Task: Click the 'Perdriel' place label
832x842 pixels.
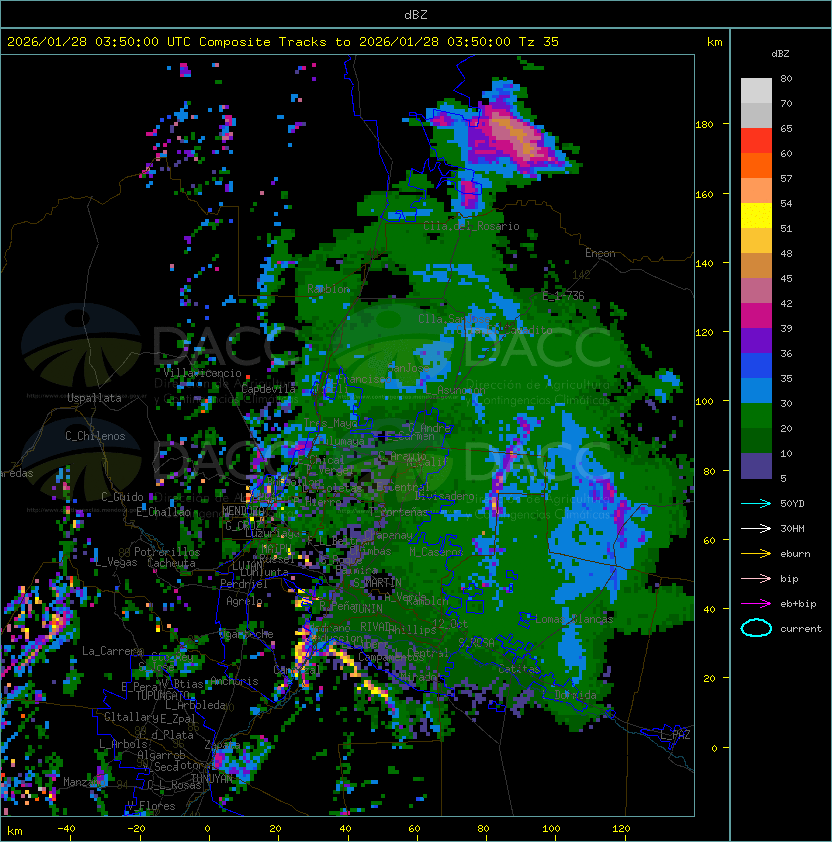Action: point(244,583)
